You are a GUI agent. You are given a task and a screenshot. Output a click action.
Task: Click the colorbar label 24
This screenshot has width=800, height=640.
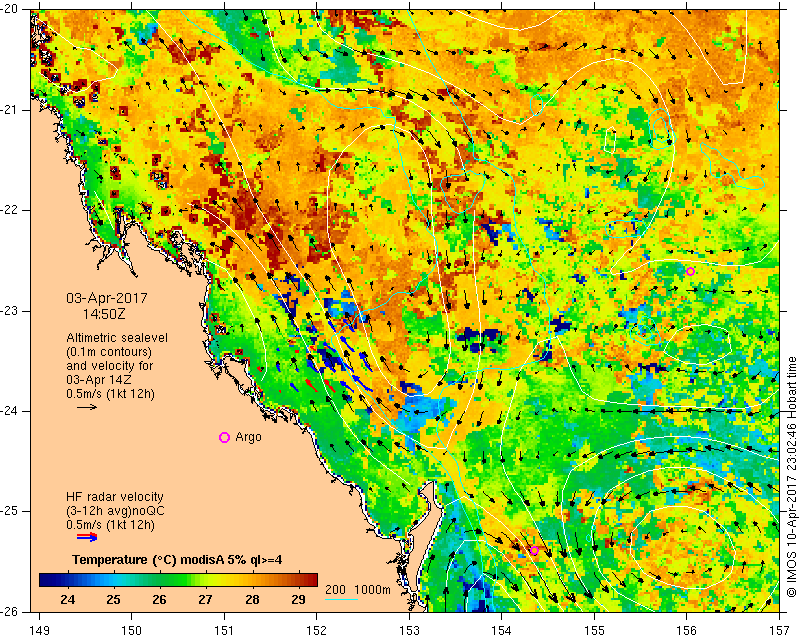[67, 599]
